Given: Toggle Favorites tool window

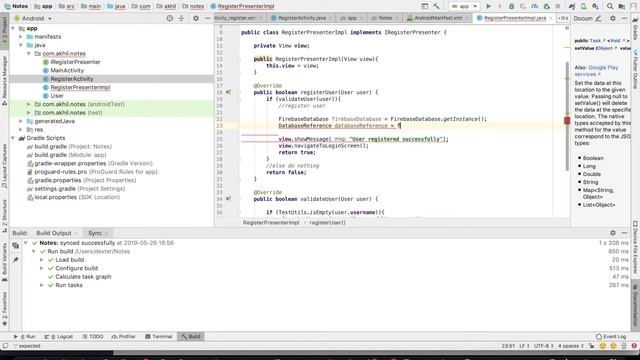Looking at the screenshot, I should pyautogui.click(x=4, y=309).
